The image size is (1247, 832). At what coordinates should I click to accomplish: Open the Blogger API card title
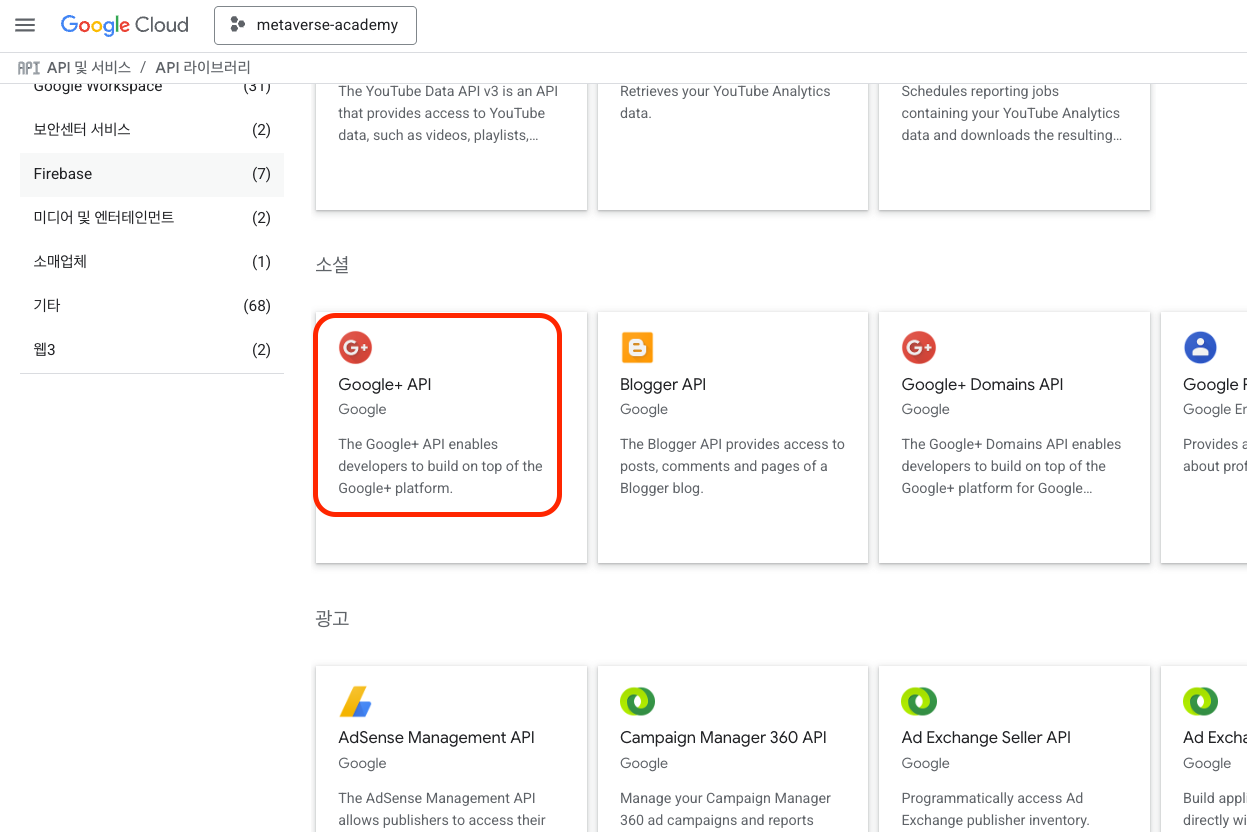[663, 385]
